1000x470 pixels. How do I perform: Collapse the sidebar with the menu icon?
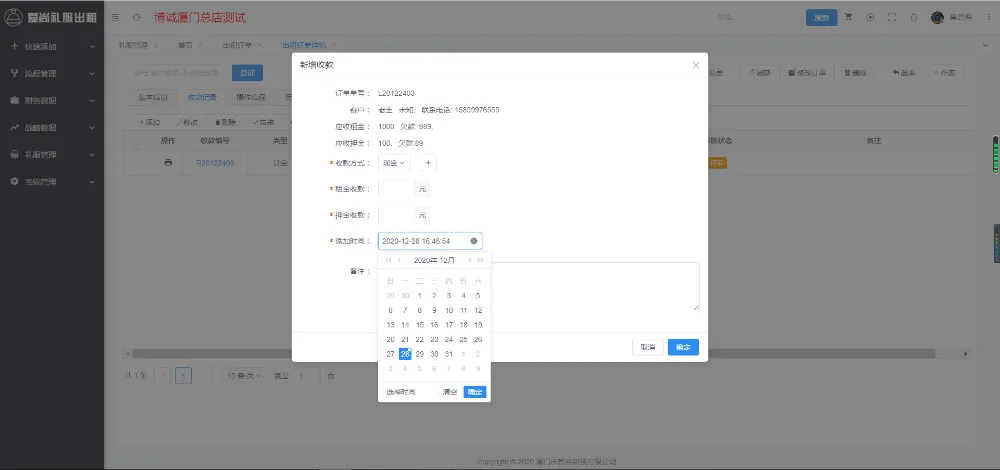click(x=116, y=17)
